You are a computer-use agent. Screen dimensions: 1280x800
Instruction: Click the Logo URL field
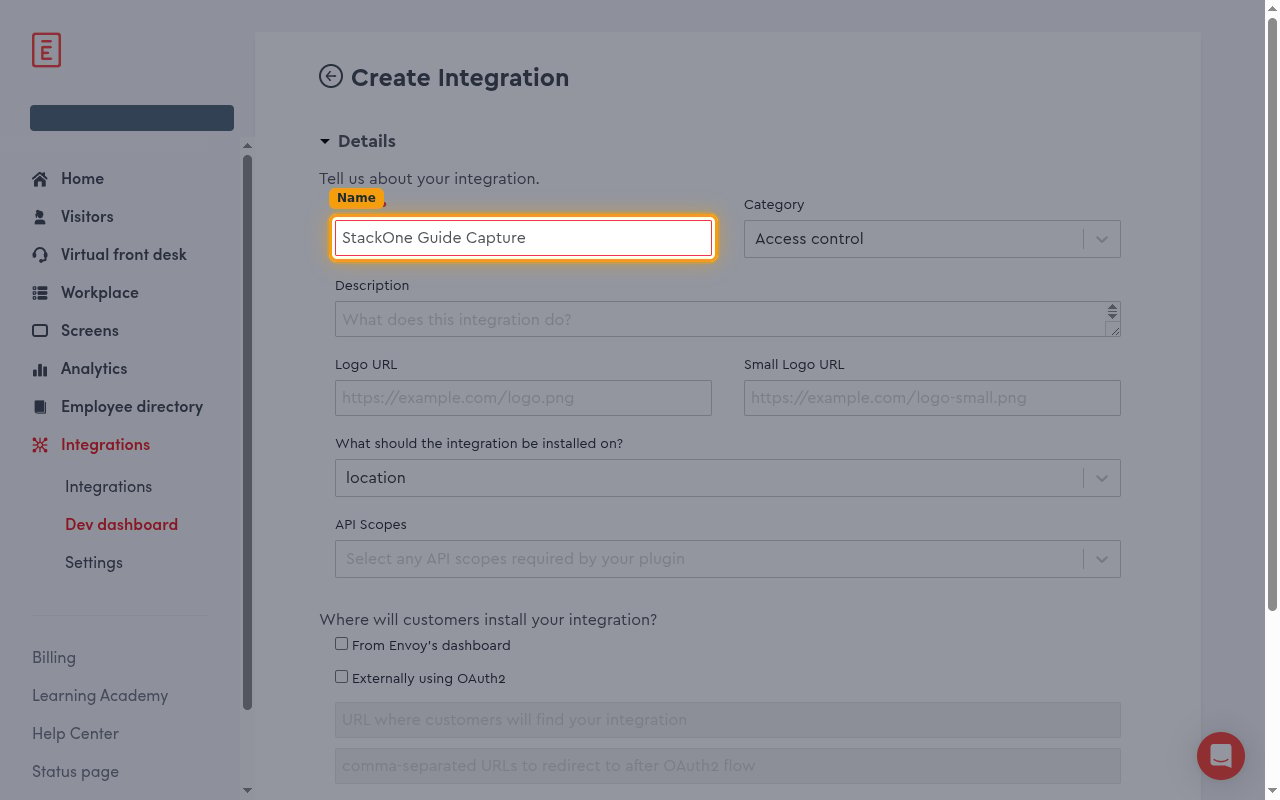coord(523,398)
